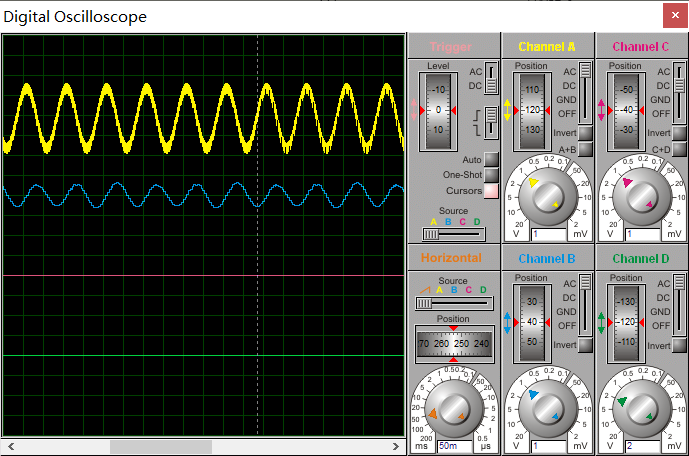The width and height of the screenshot is (689, 456).
Task: Toggle Channel A Invert button
Action: [x=585, y=133]
